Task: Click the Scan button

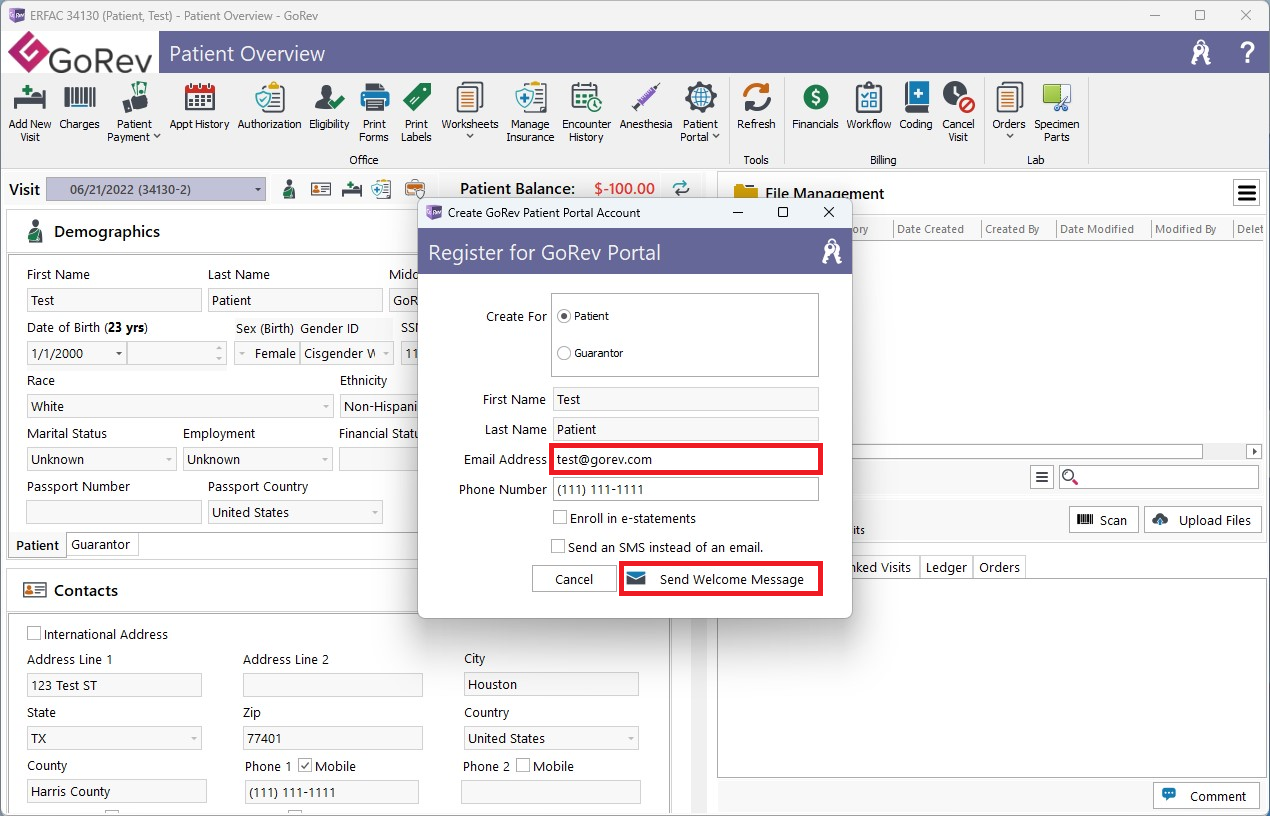Action: point(1104,520)
